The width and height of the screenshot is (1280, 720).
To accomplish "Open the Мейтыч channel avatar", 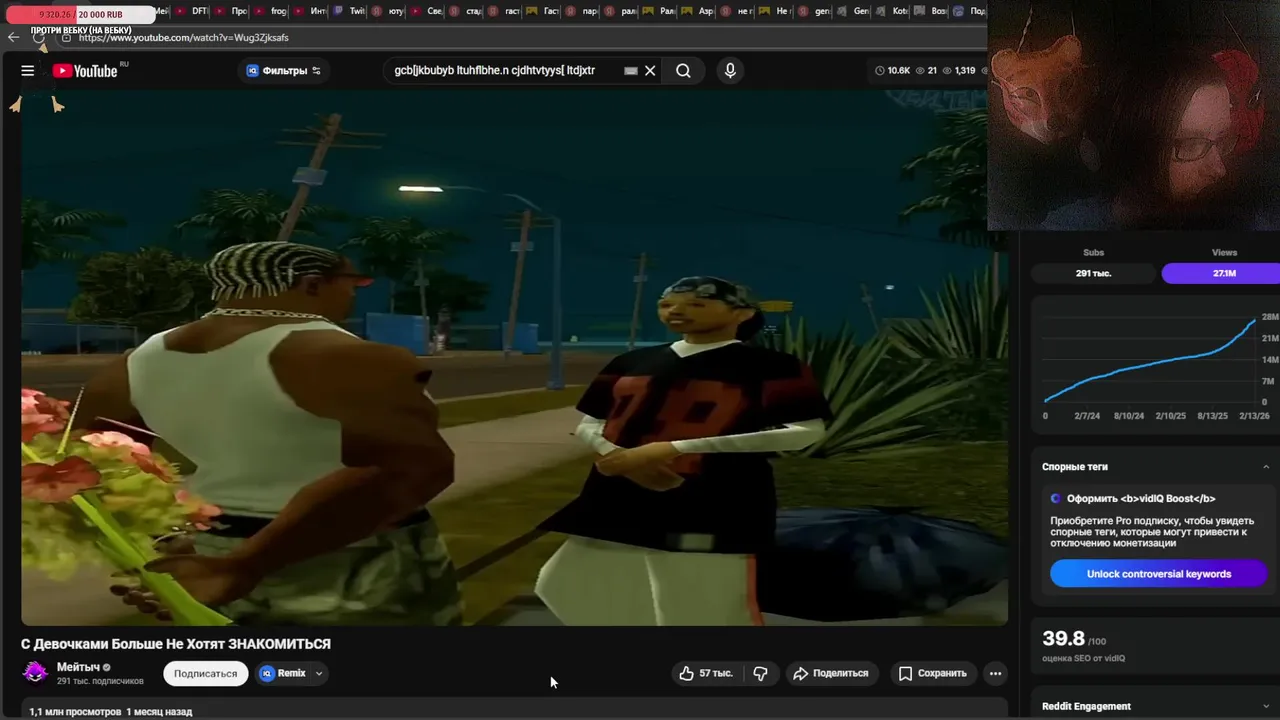I will (35, 673).
